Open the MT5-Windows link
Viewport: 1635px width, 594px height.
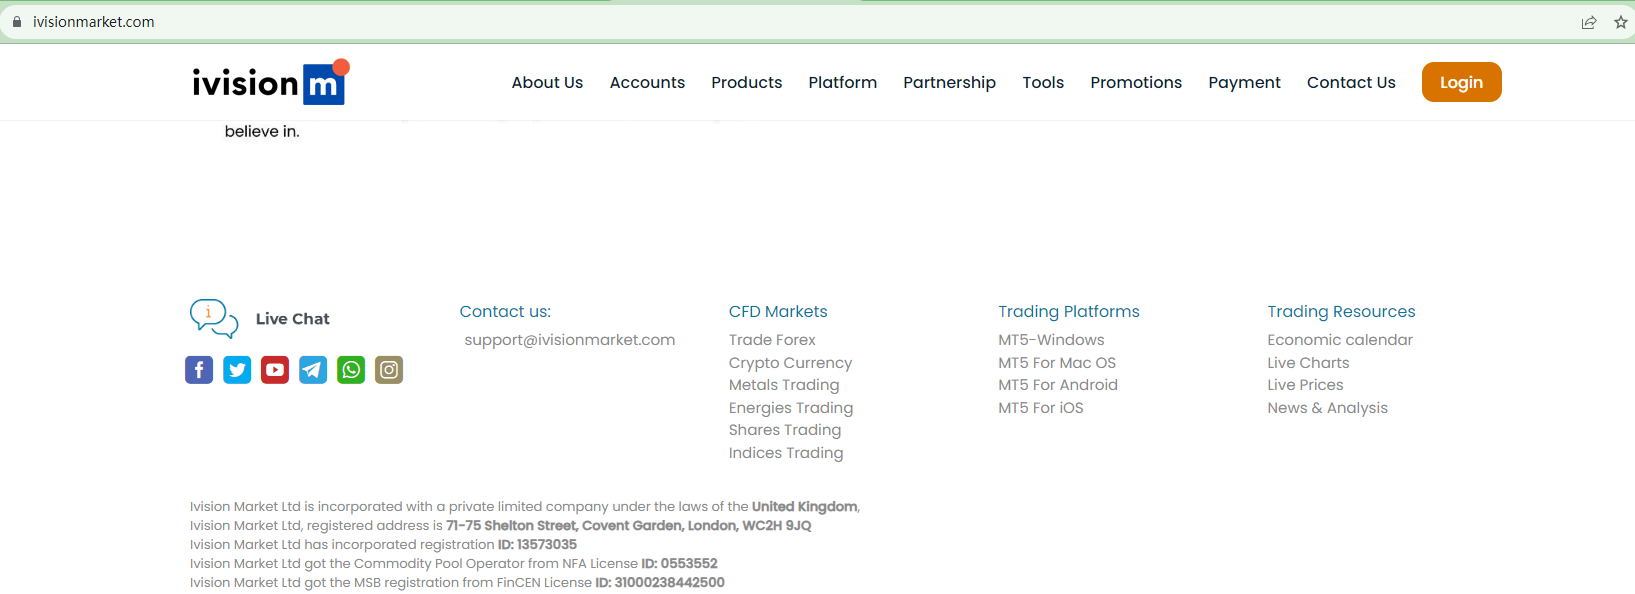coord(1051,340)
